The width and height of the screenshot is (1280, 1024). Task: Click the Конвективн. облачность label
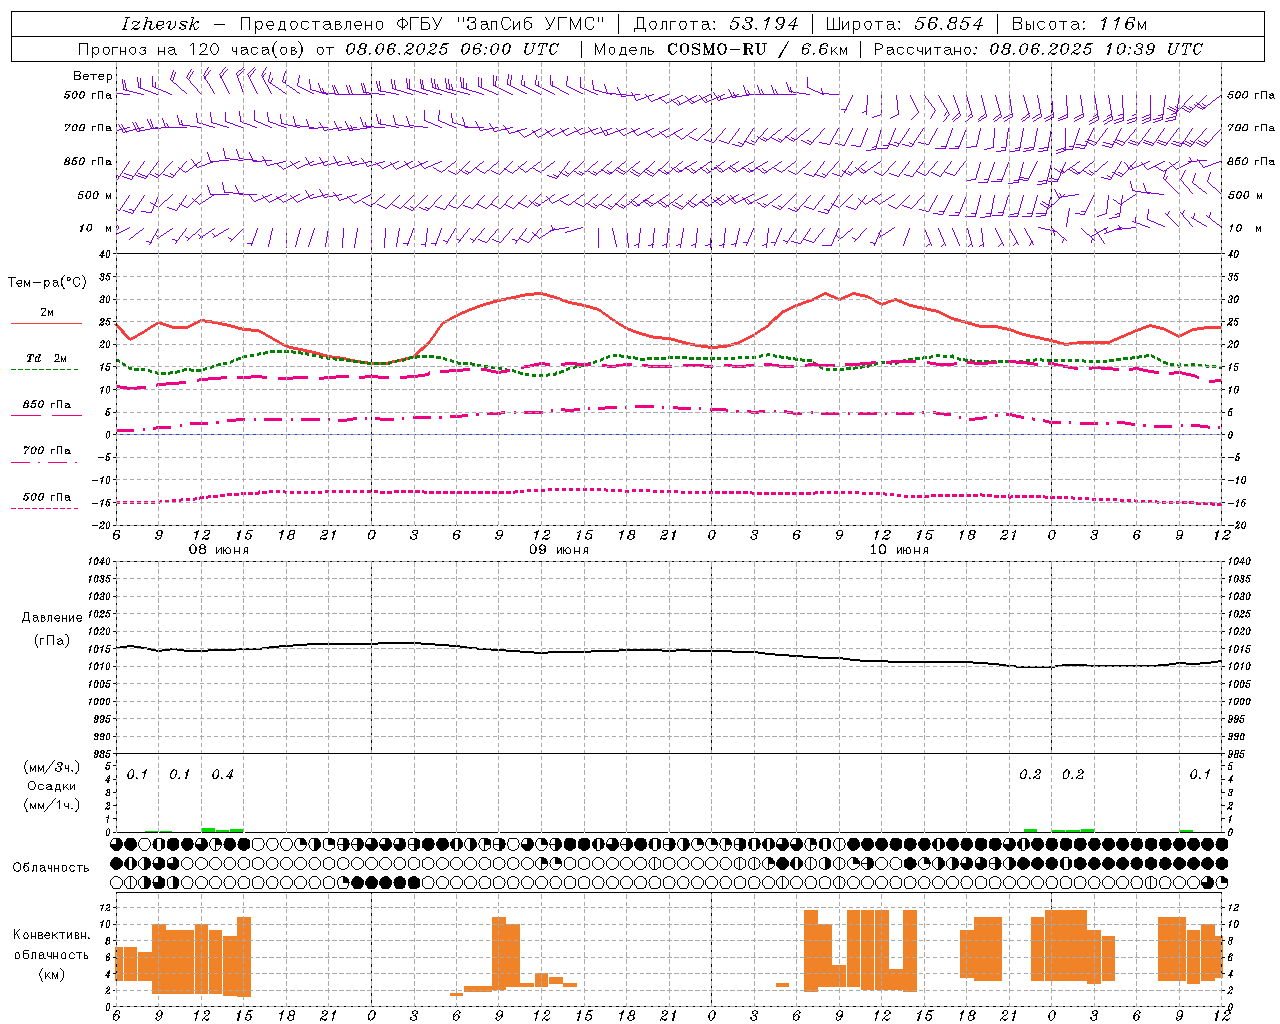[x=51, y=945]
